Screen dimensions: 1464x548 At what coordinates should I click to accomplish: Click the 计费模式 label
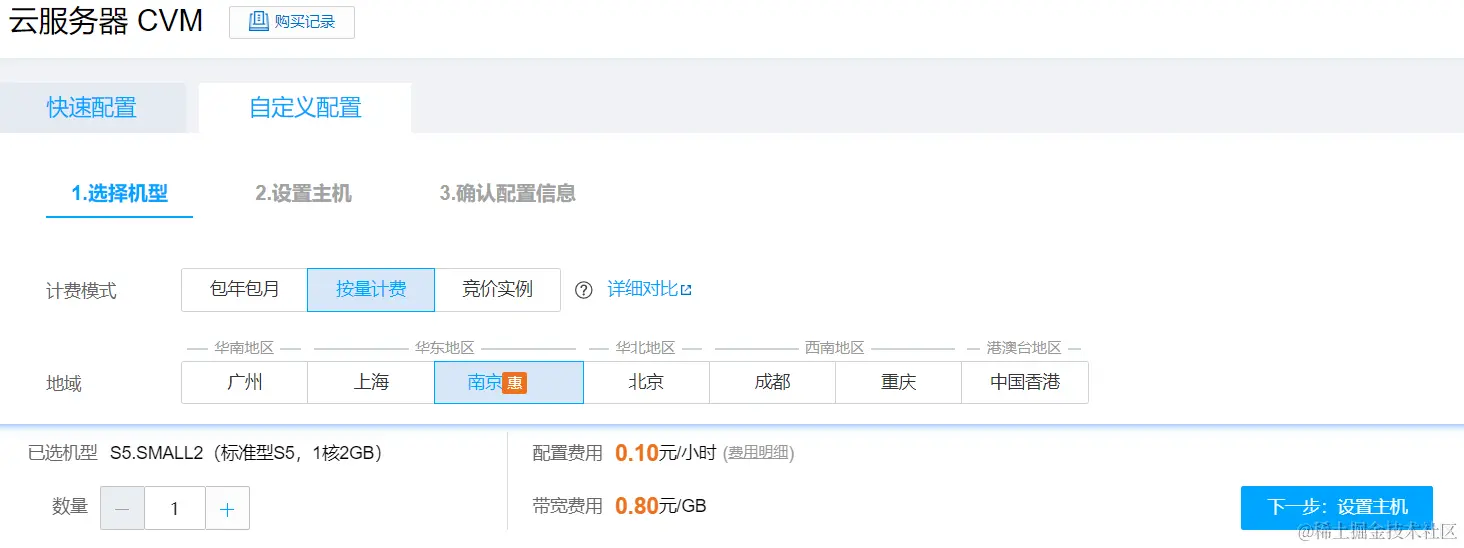[81, 291]
